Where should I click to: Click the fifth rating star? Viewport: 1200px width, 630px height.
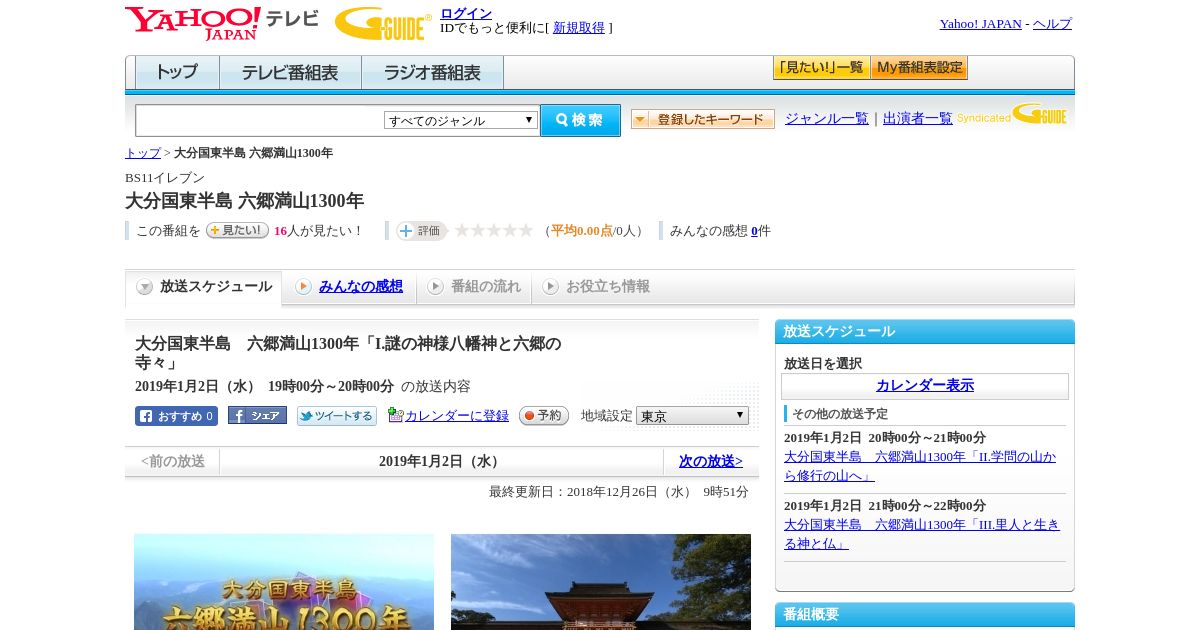pos(526,230)
